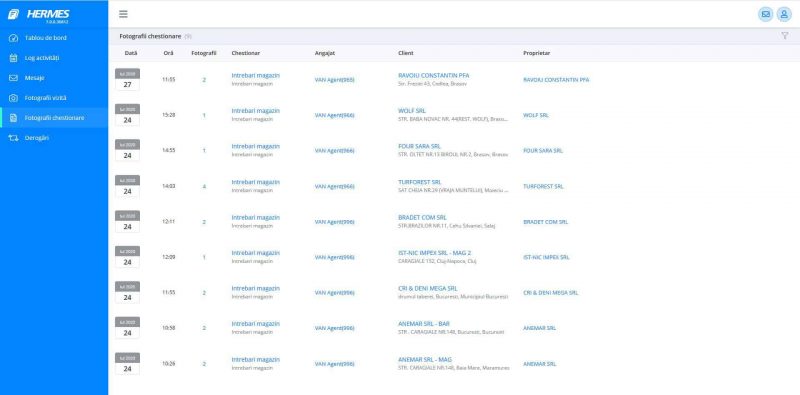
Task: Open ANEMAR SRL - BAR client link
Action: click(x=424, y=324)
